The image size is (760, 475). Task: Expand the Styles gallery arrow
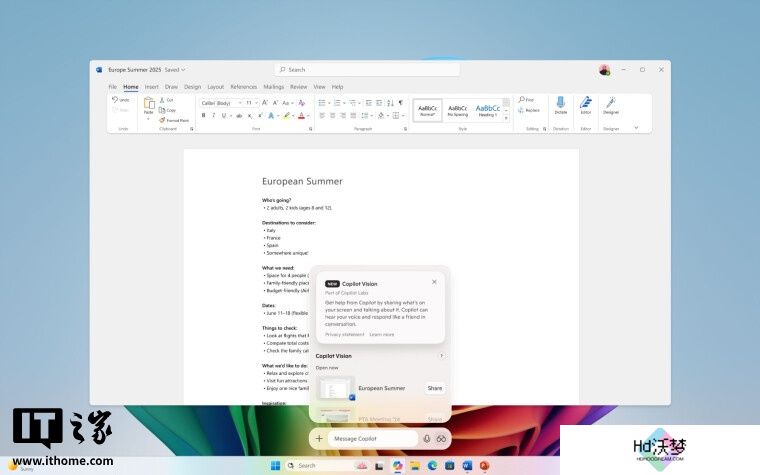(x=506, y=119)
